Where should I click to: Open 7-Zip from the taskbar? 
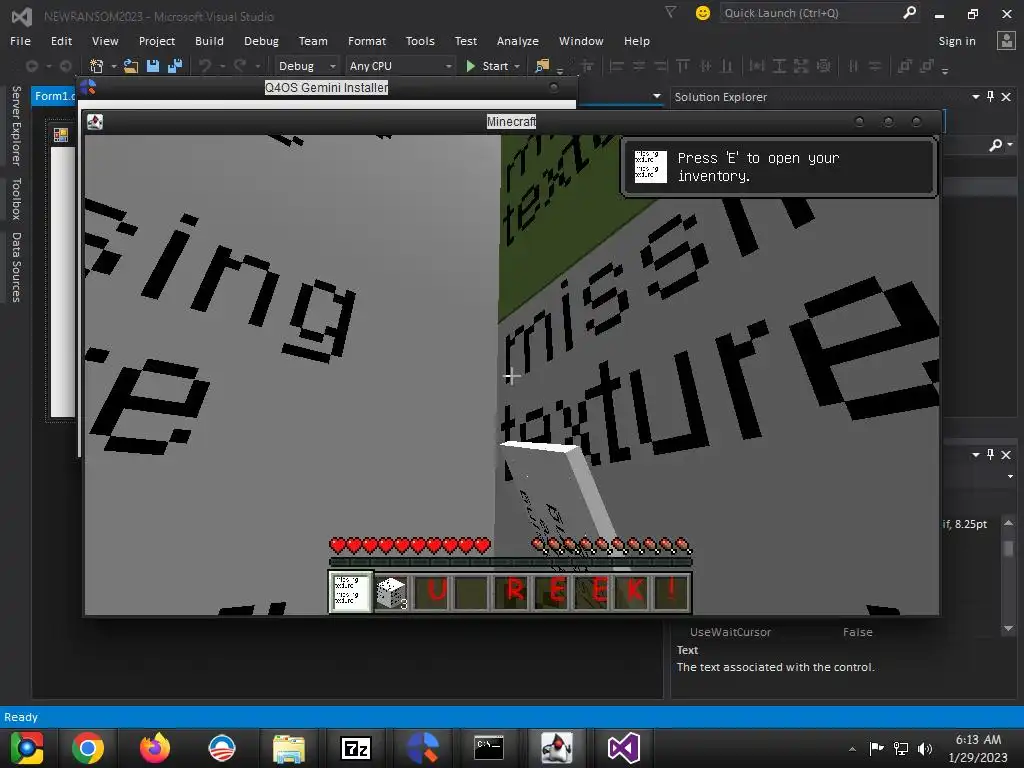click(356, 748)
